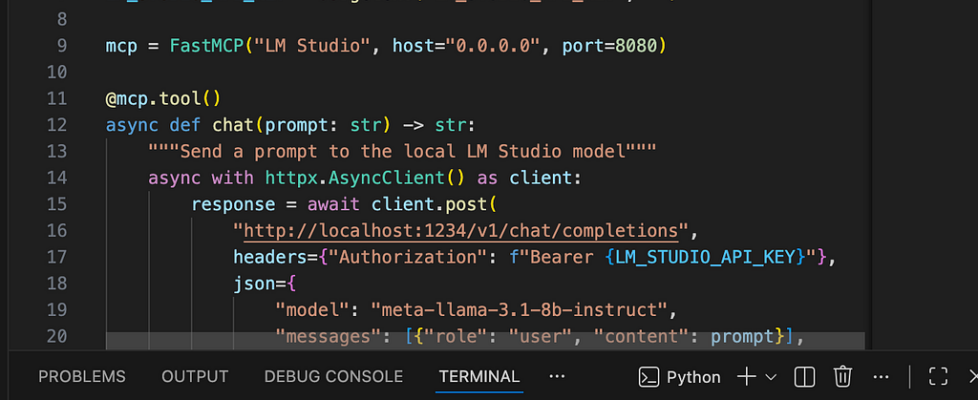Click line number 12 in the gutter
This screenshot has height=400, width=978.
tap(56, 125)
